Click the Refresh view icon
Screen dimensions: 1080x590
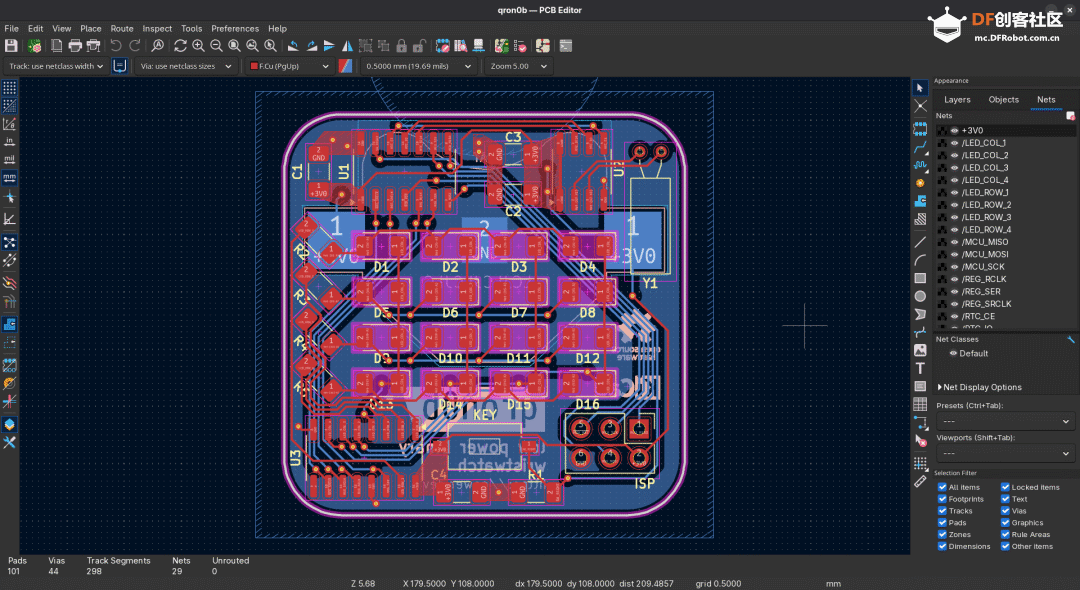point(180,46)
